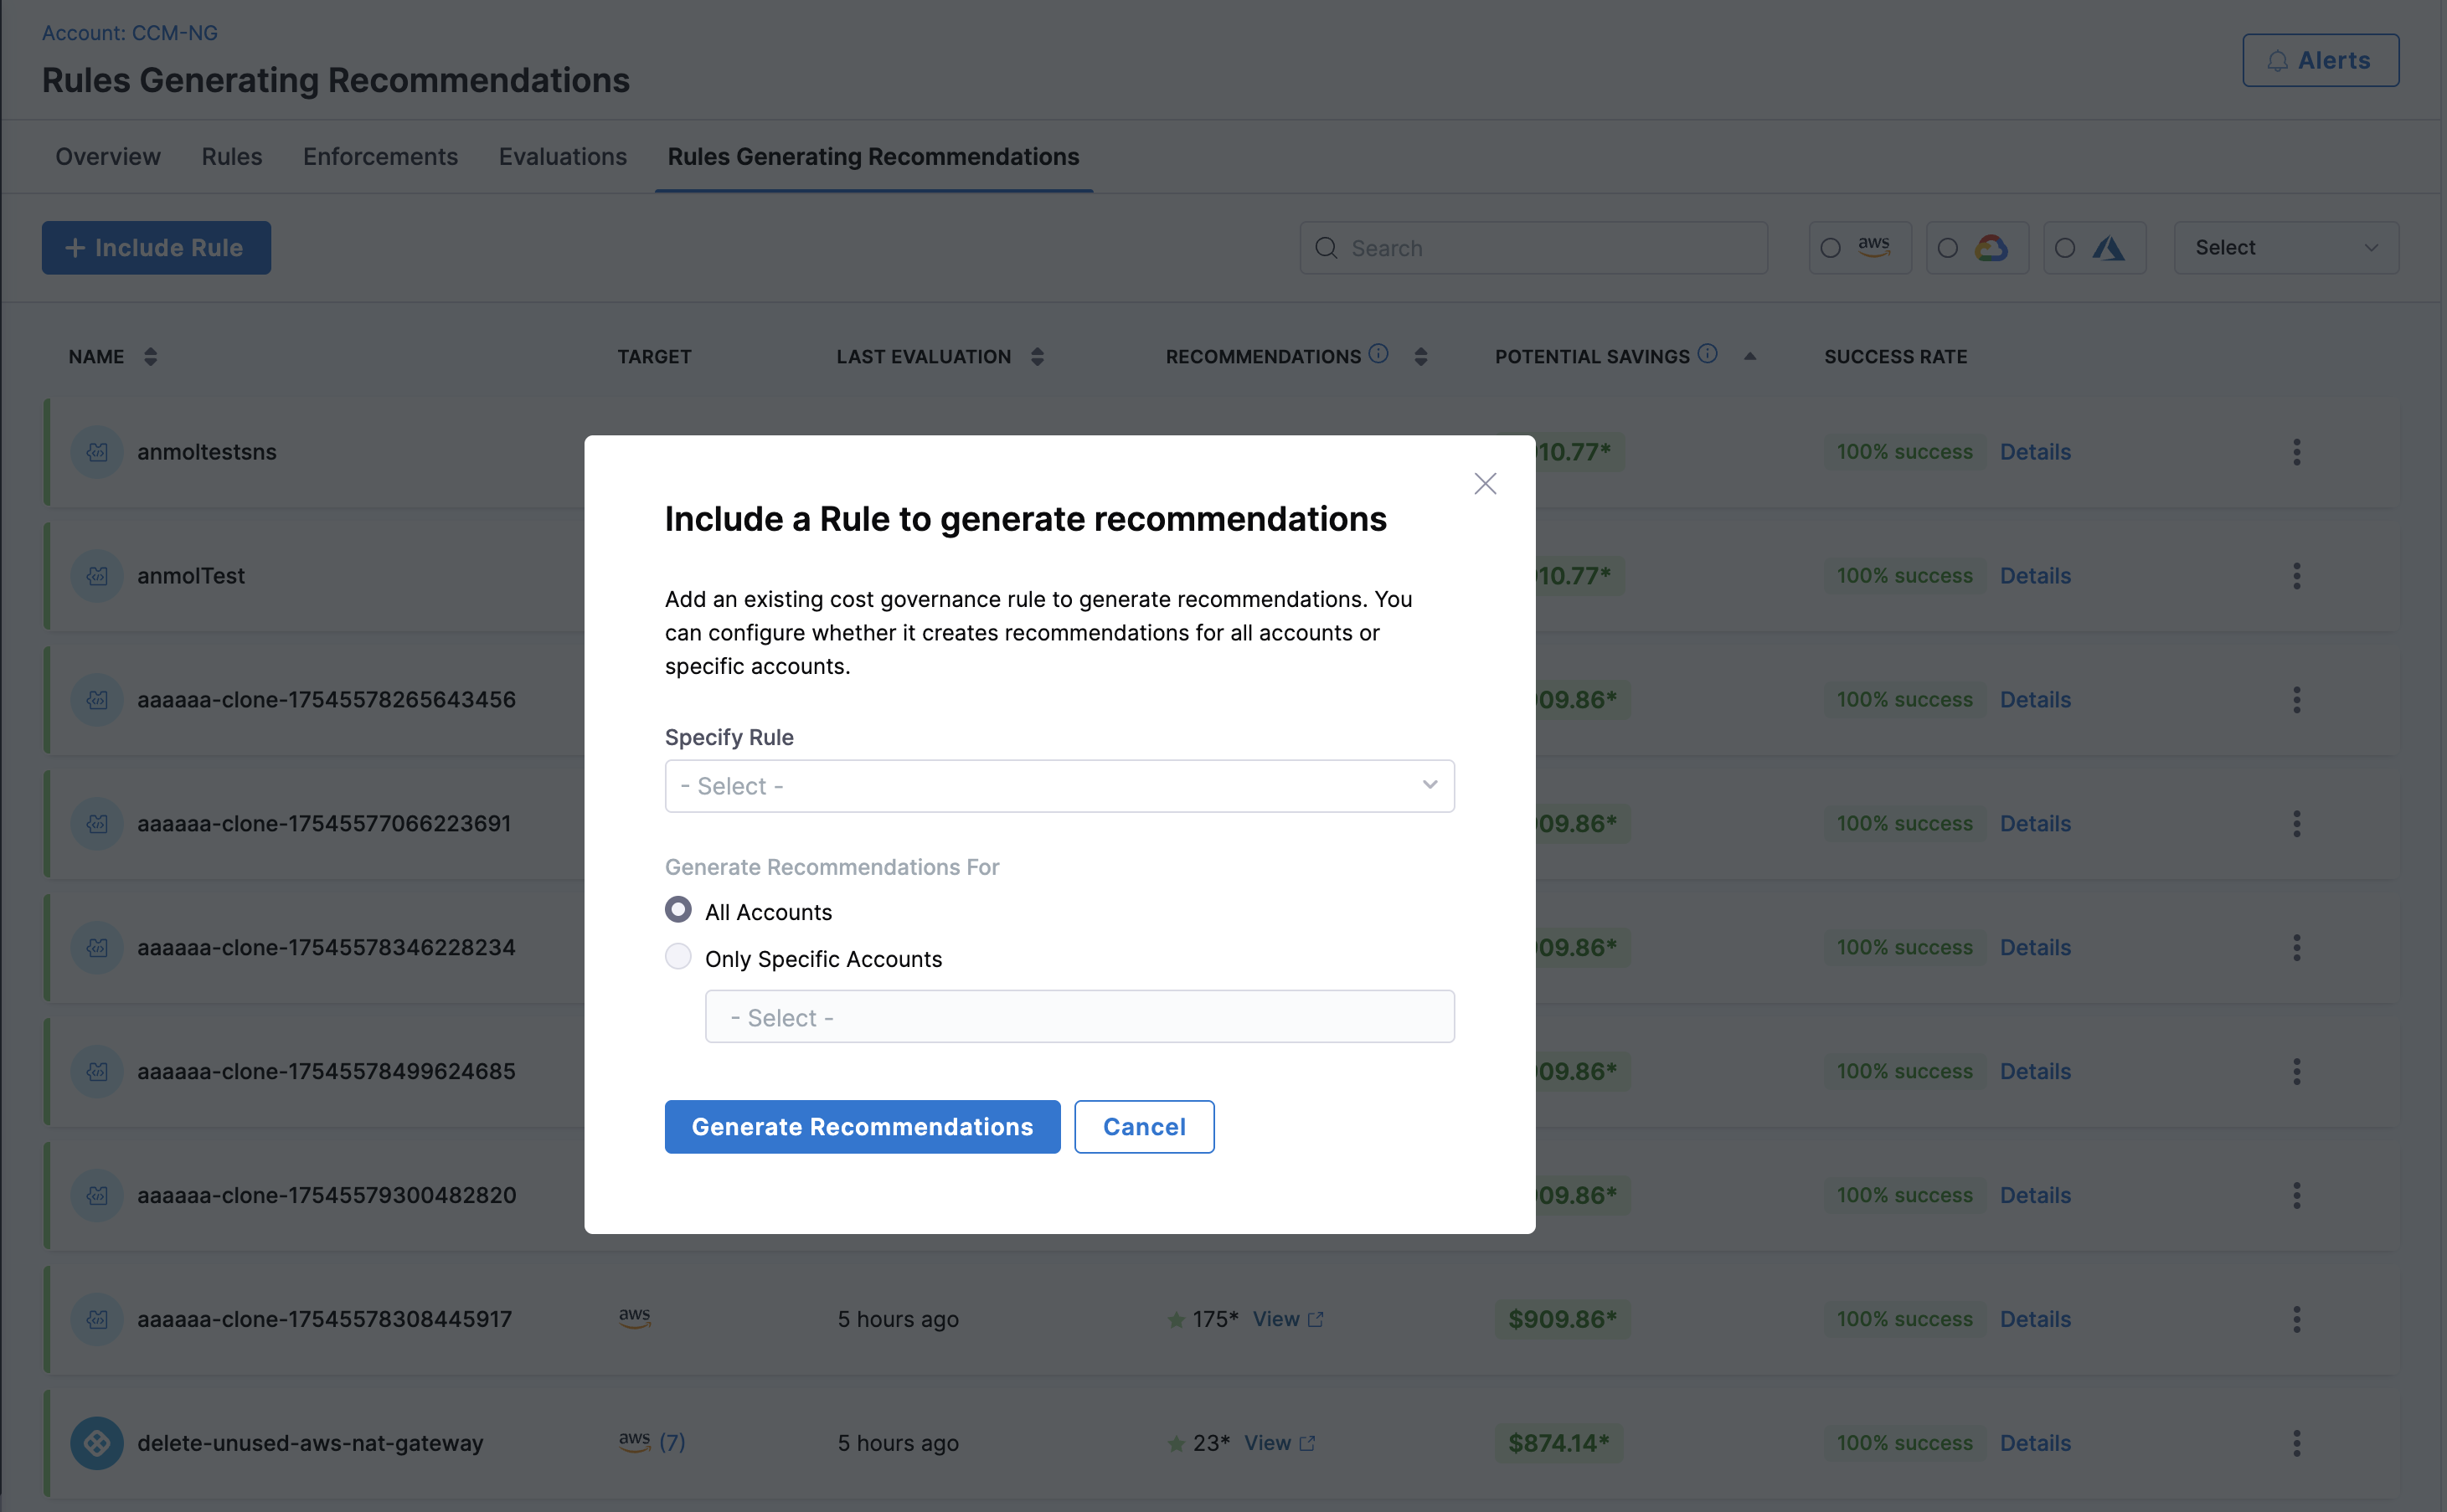Open the Specify Rule dropdown
Viewport: 2447px width, 1512px height.
1059,786
